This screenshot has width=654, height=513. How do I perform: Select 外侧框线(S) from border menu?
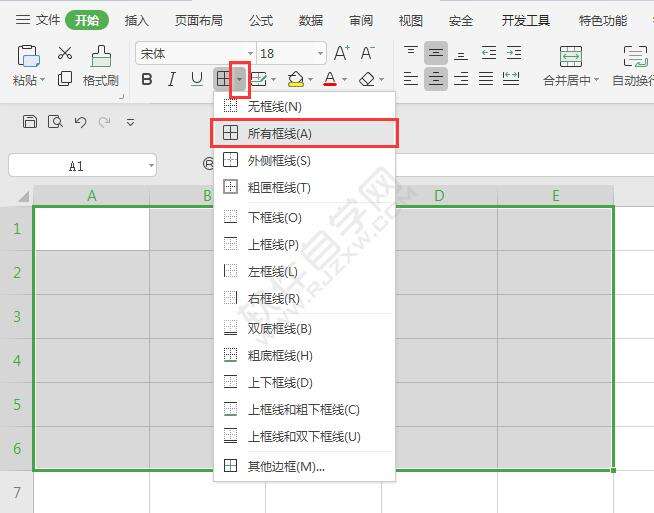point(304,161)
